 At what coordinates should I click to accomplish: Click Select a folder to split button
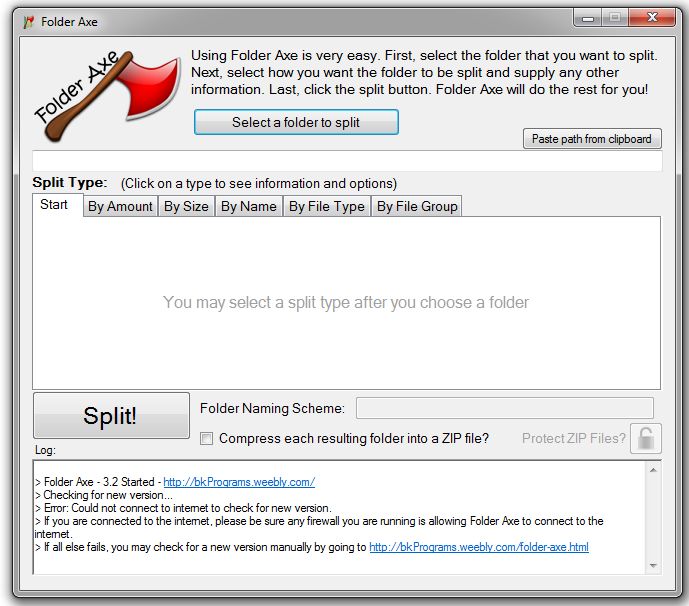coord(296,122)
